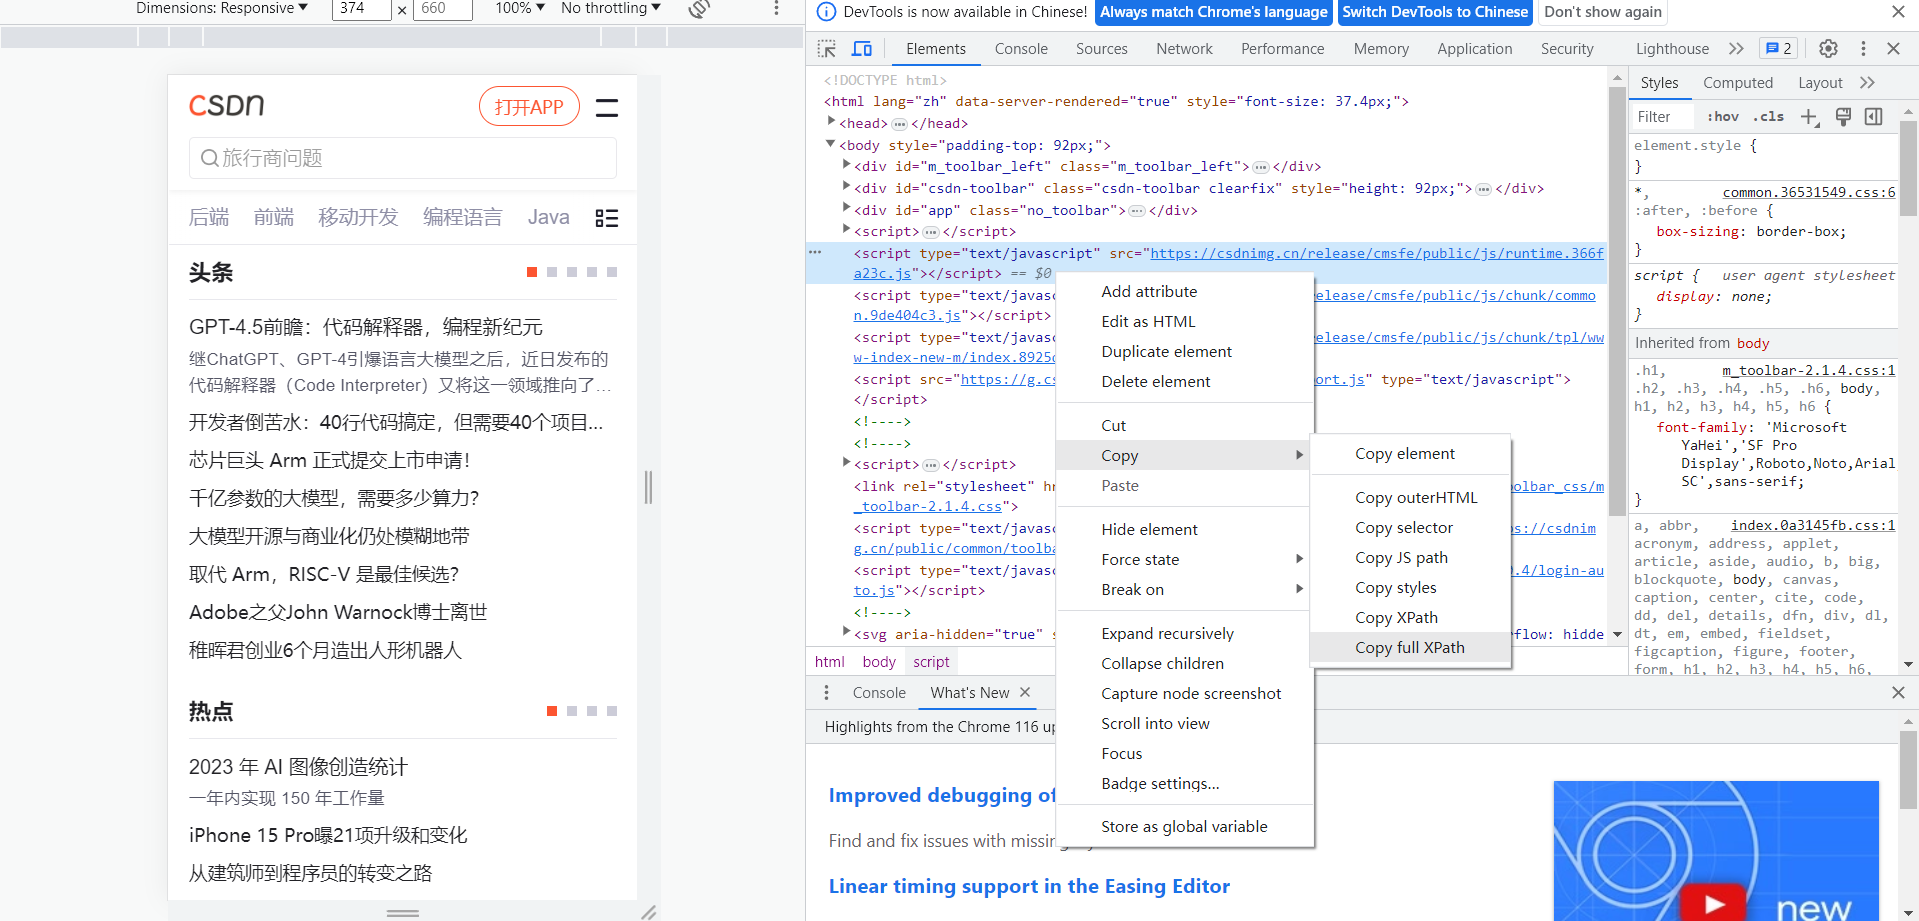Image resolution: width=1919 pixels, height=921 pixels.
Task: Open the Dimensions Responsive dropdown
Action: pos(222,9)
